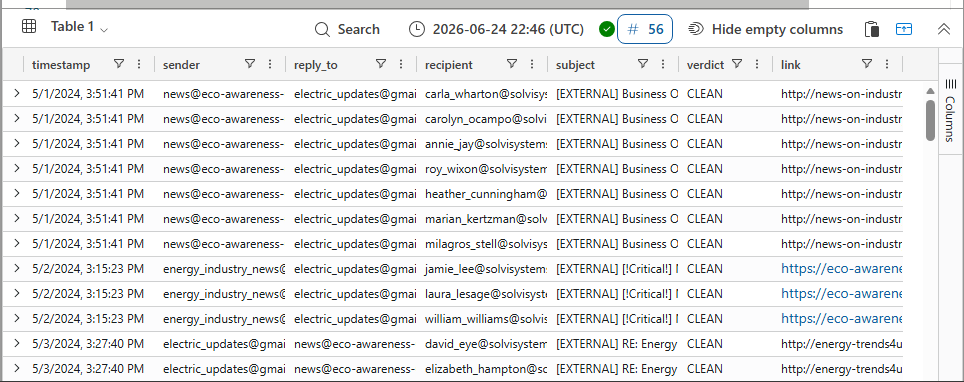This screenshot has width=964, height=382.
Task: Open verdict column options menu
Action: [757, 64]
